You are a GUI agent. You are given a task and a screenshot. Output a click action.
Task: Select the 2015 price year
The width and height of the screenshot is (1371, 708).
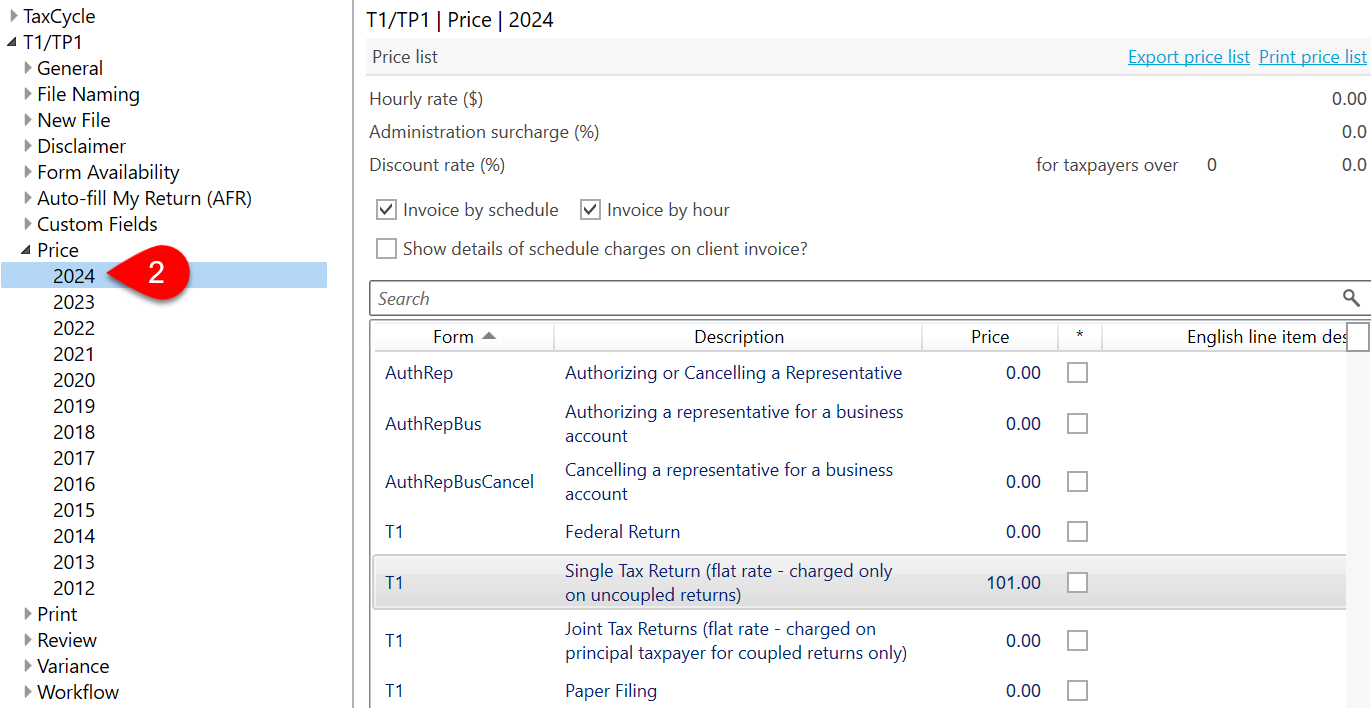pyautogui.click(x=74, y=510)
